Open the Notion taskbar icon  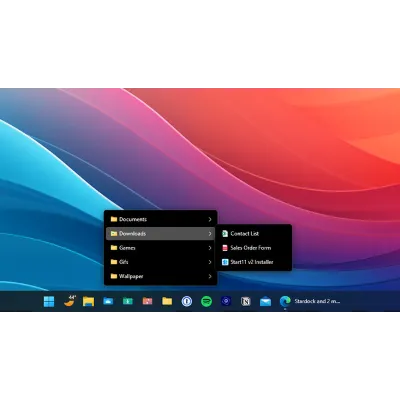246,301
